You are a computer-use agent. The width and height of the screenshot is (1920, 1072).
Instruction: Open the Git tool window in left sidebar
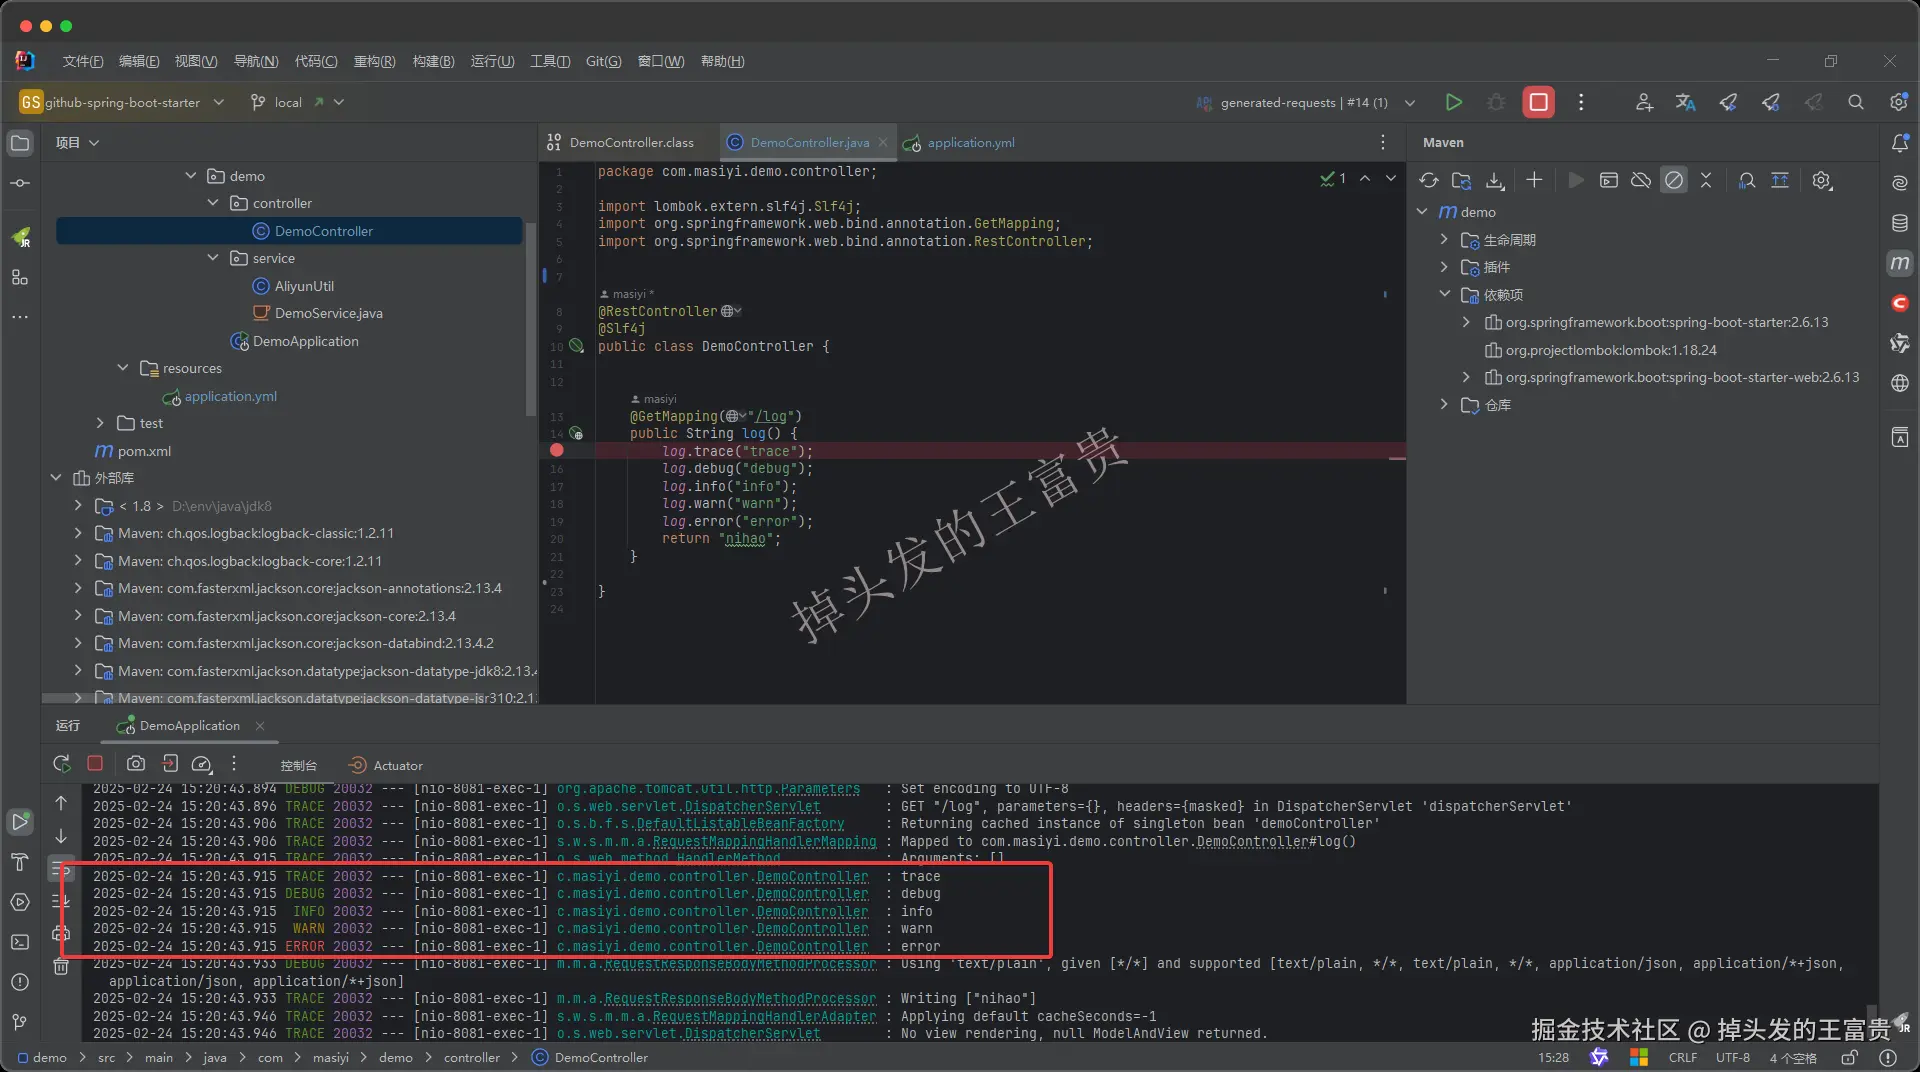(x=20, y=1022)
